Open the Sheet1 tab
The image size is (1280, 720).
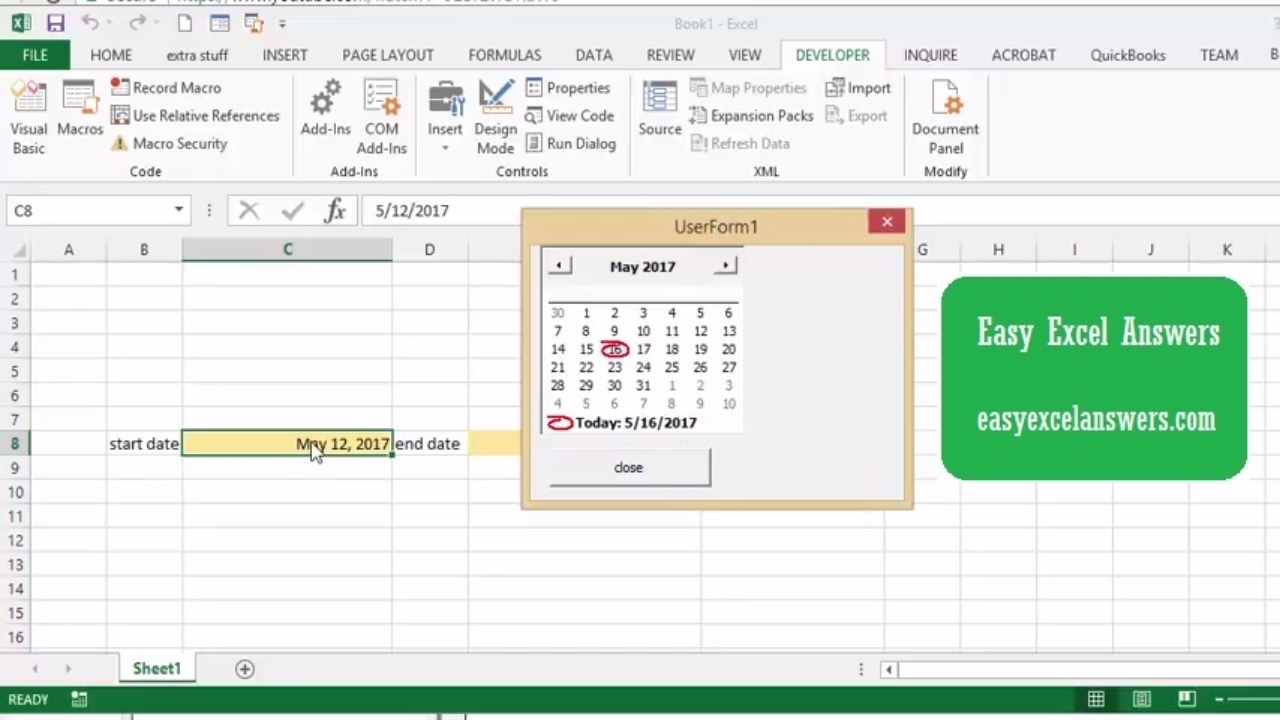coord(157,668)
